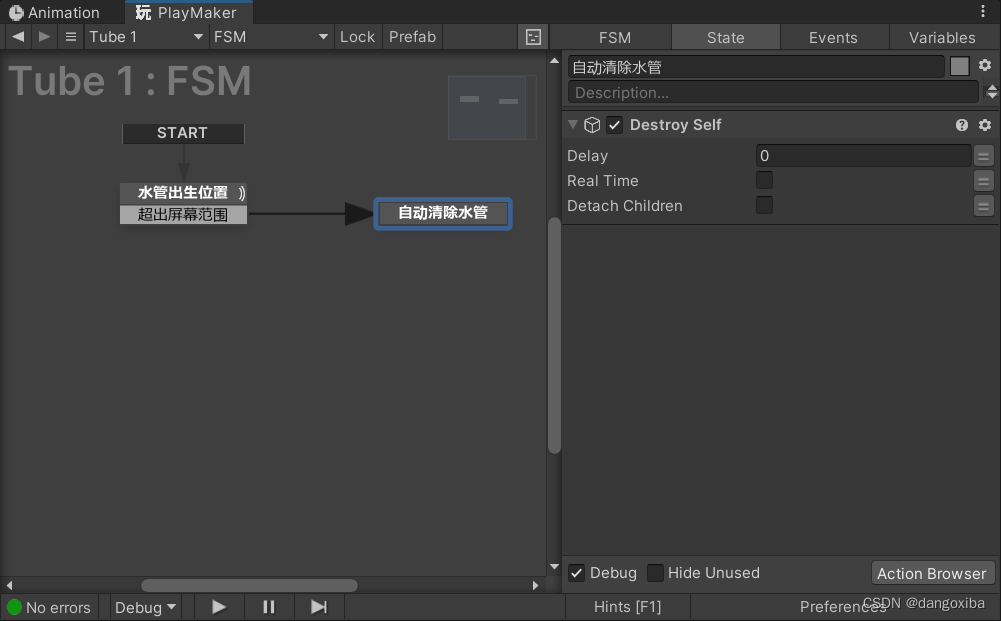The width and height of the screenshot is (1001, 621).
Task: Open Destroy Self action settings gear
Action: pyautogui.click(x=985, y=125)
